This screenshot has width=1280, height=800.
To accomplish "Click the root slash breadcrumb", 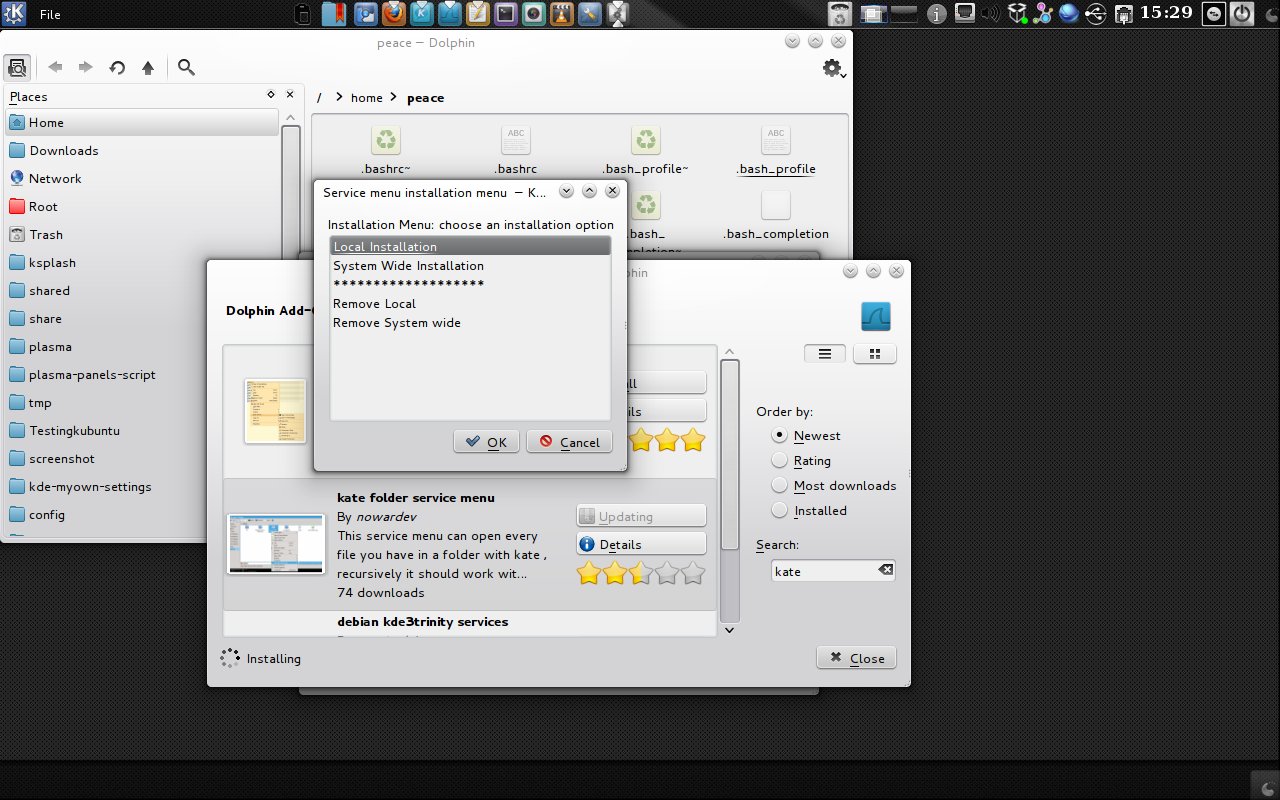I will (319, 97).
